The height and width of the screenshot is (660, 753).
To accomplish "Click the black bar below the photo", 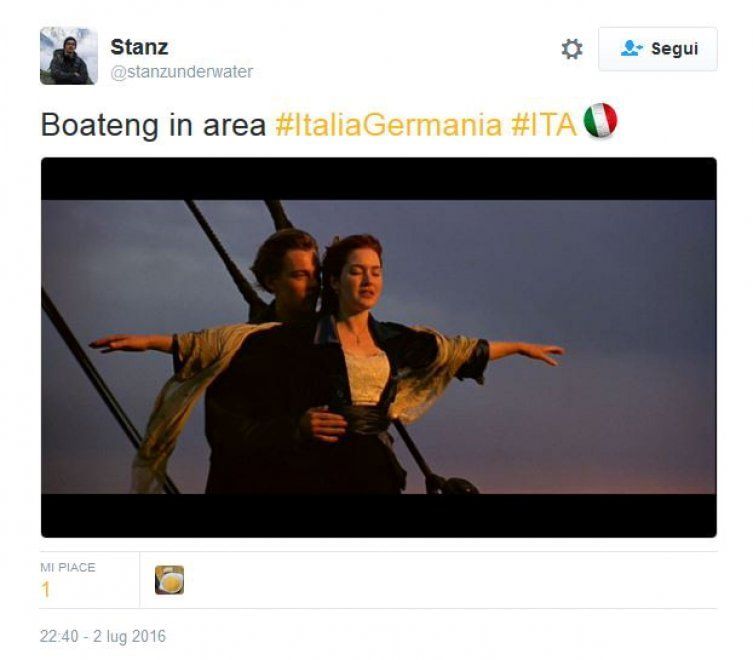I will [379, 515].
